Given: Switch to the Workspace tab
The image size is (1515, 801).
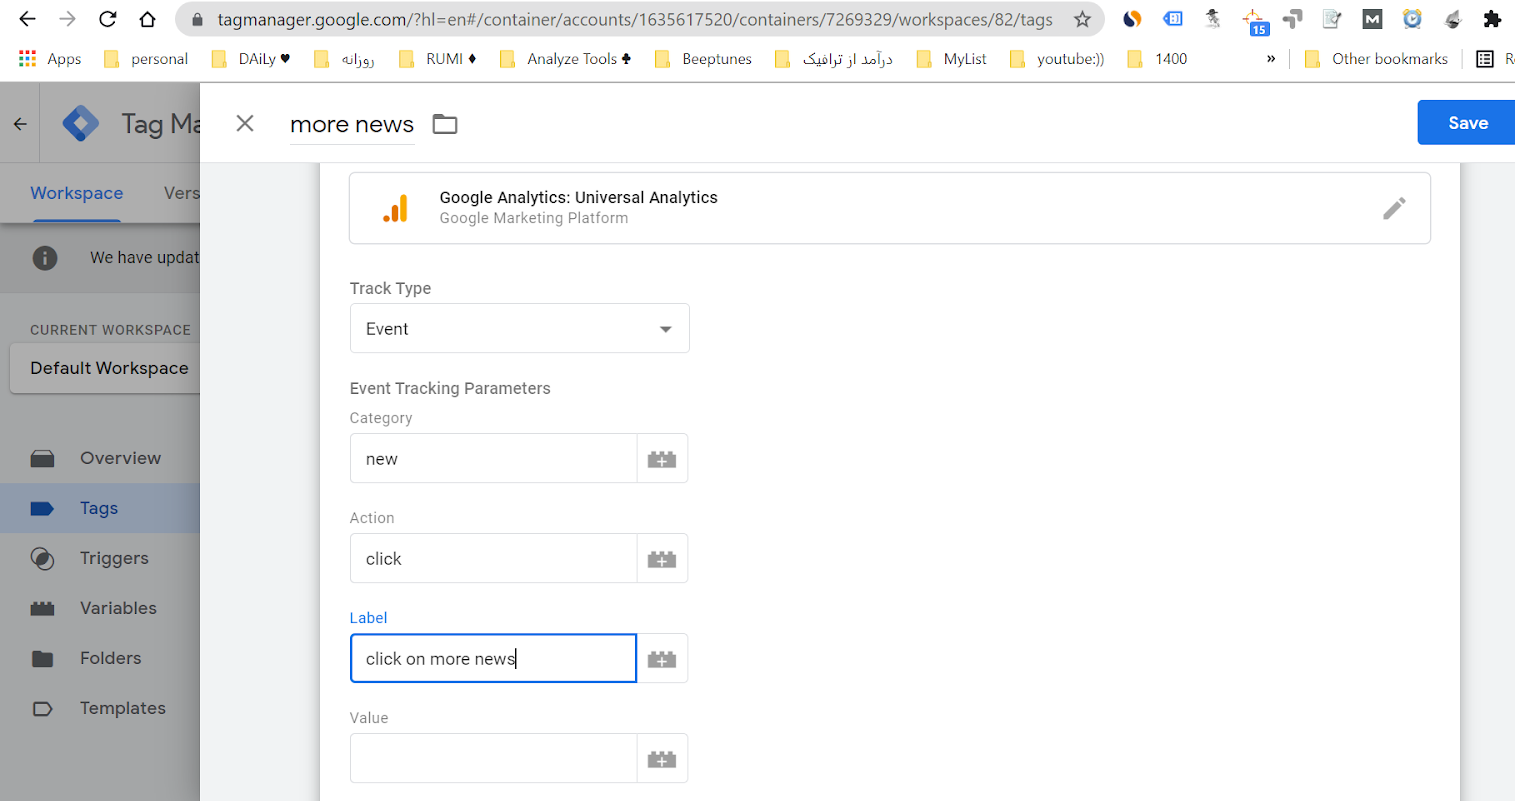Looking at the screenshot, I should (x=77, y=193).
